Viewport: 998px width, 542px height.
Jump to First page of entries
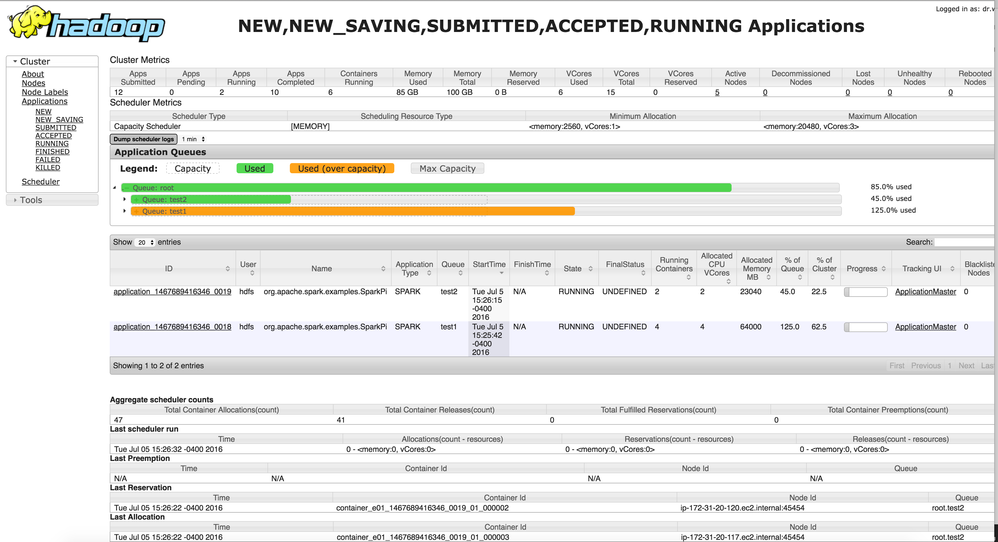tap(897, 366)
